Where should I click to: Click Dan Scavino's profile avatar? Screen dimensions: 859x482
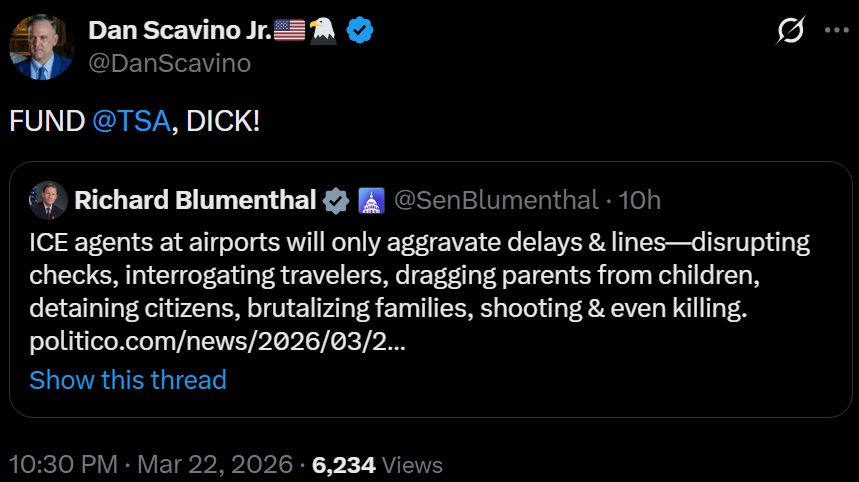click(x=42, y=47)
